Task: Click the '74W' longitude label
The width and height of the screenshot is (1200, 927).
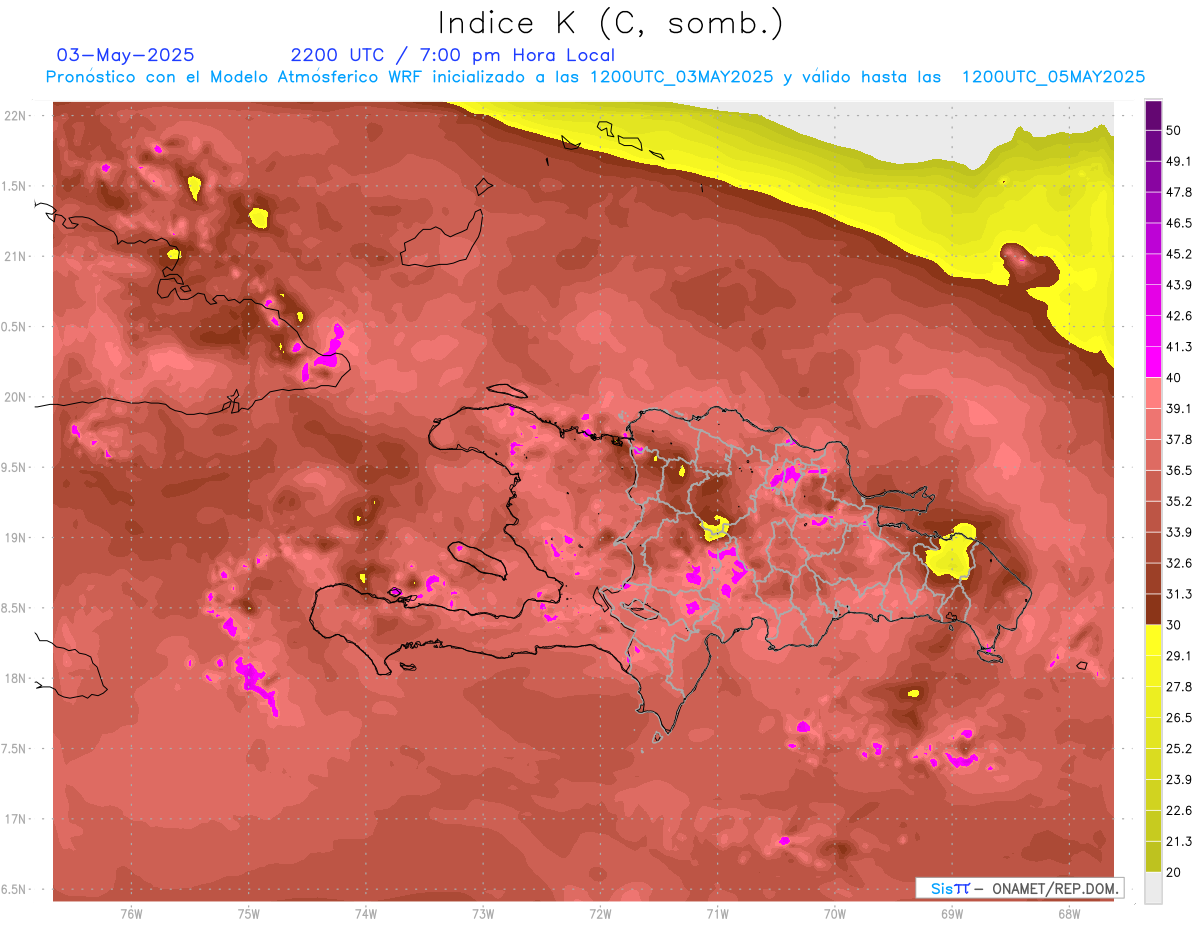Action: coord(366,913)
